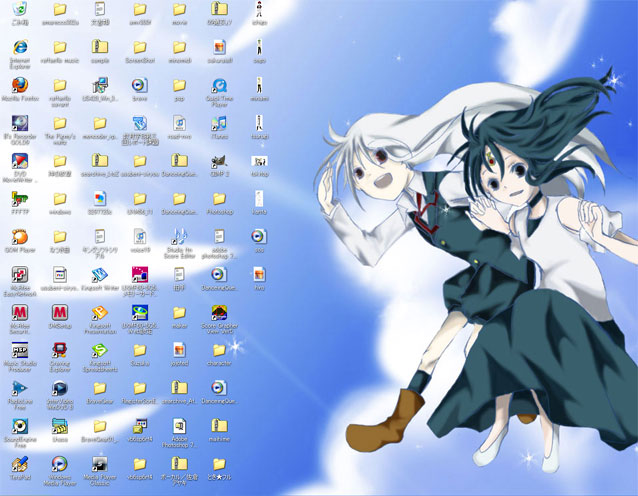This screenshot has height=496, width=638.
Task: Open the Photoshop folder
Action: click(219, 199)
